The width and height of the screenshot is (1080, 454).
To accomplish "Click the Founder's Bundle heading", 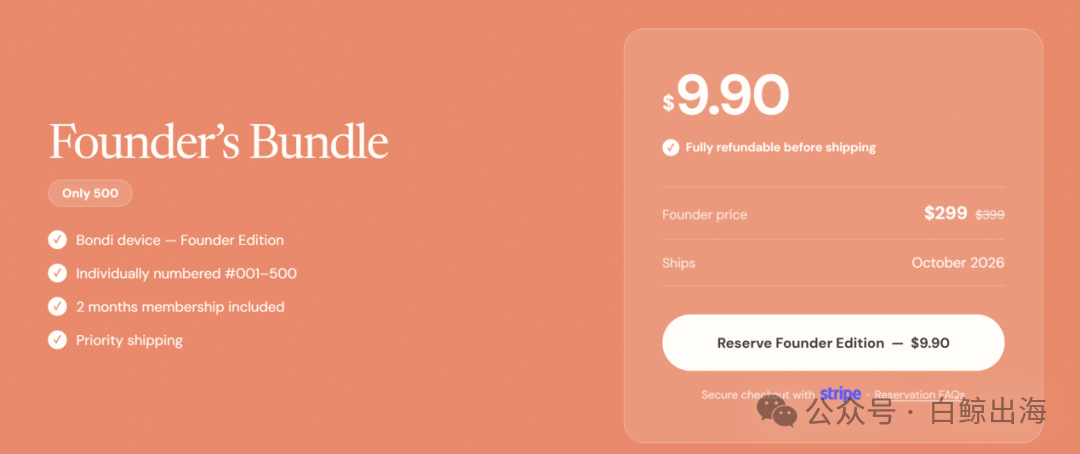I will 219,141.
